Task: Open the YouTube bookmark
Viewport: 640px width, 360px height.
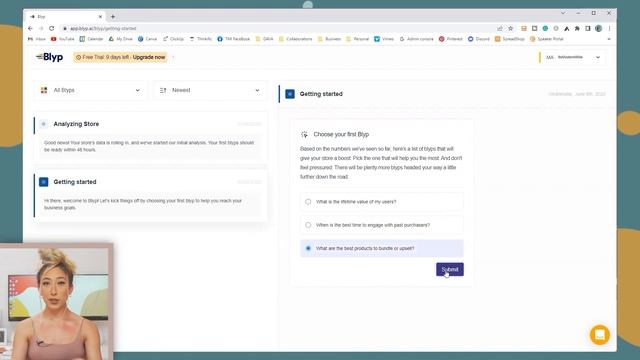Action: (62, 39)
